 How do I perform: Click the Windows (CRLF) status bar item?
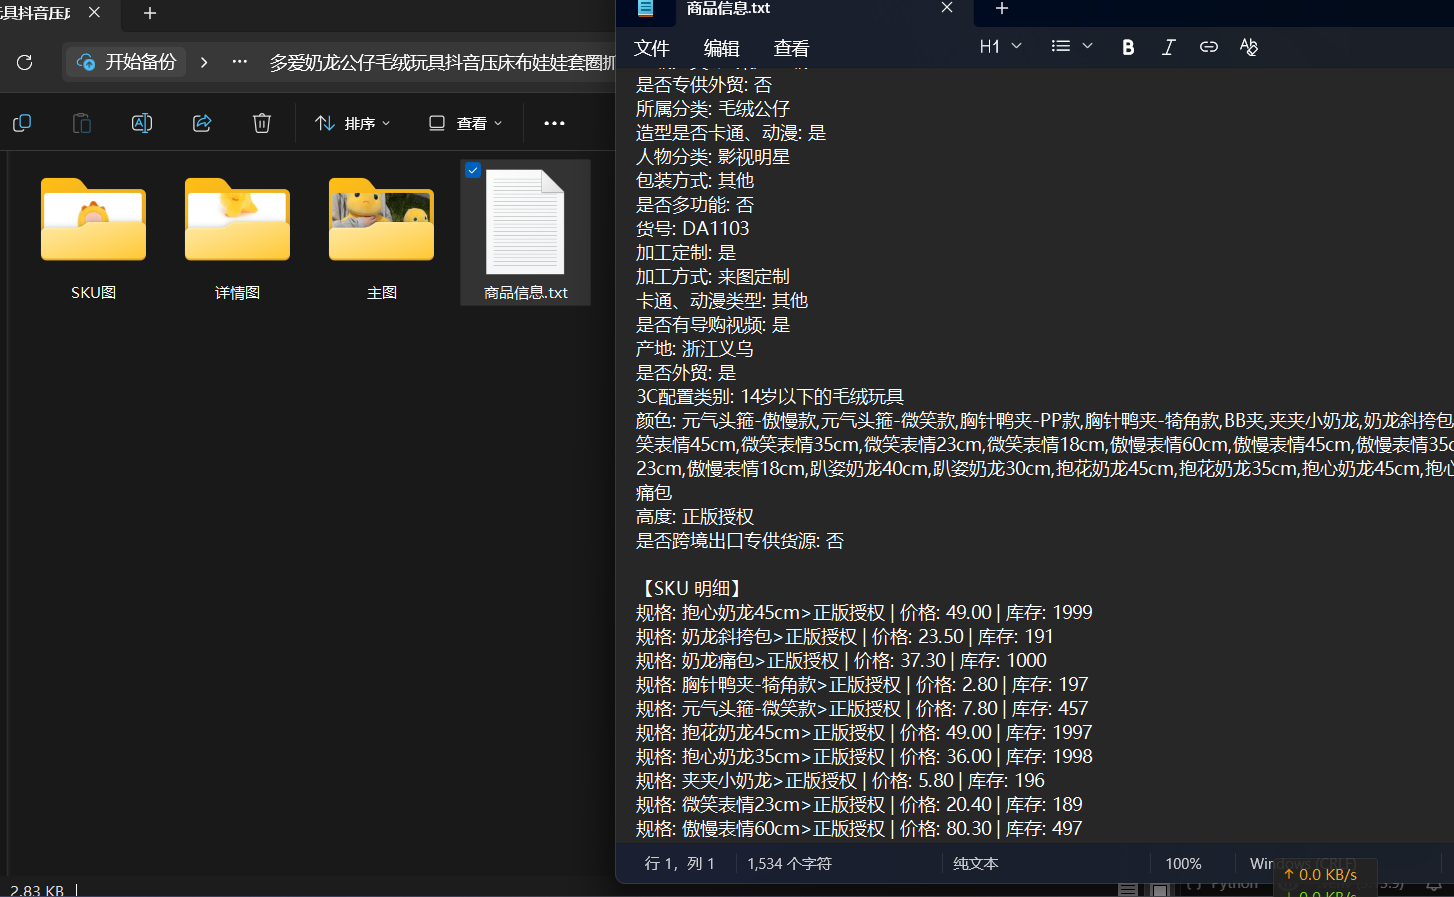[x=1300, y=863]
